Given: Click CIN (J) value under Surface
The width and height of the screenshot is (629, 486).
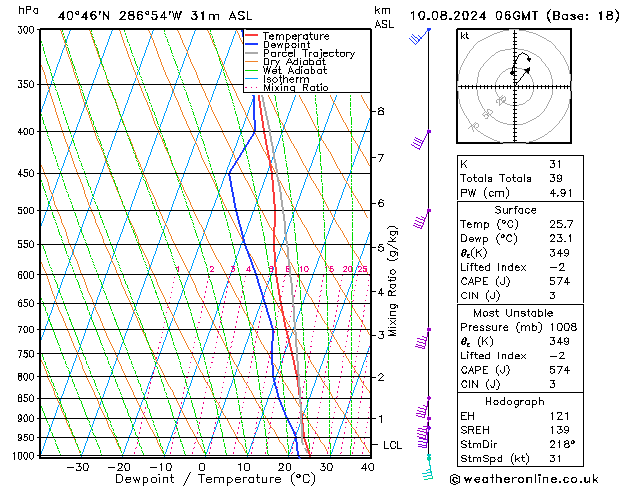Looking at the screenshot, I should tap(552, 296).
